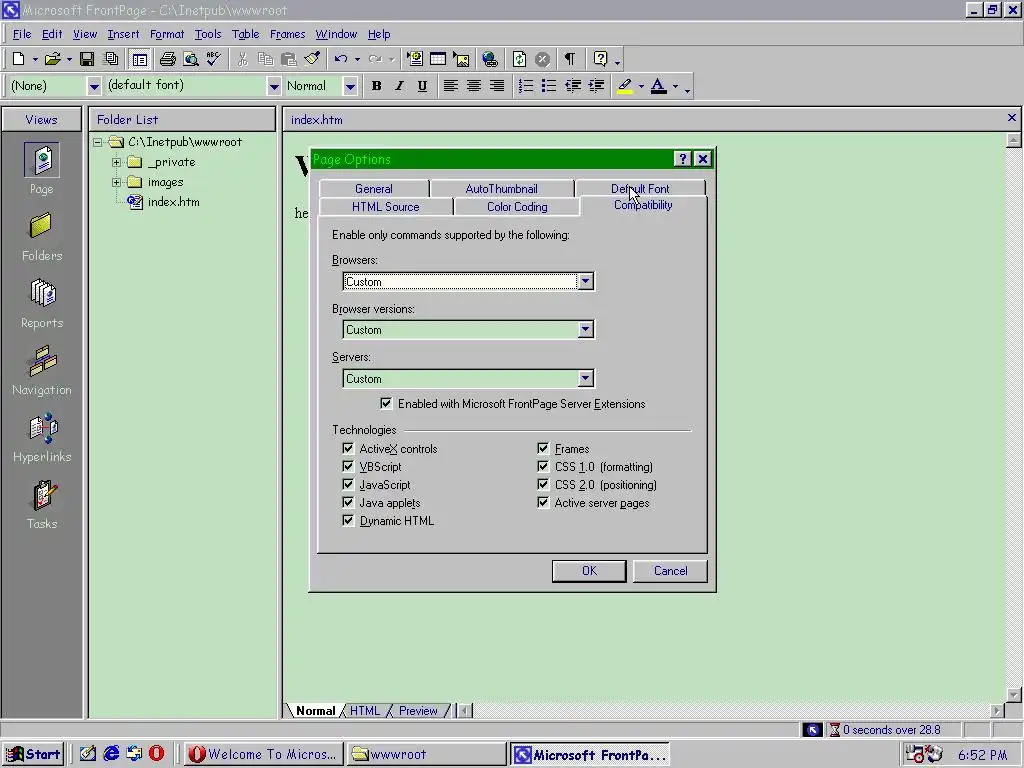Uncheck CSS 1.0 (formatting) checkbox
Viewport: 1024px width, 768px height.
(x=543, y=466)
